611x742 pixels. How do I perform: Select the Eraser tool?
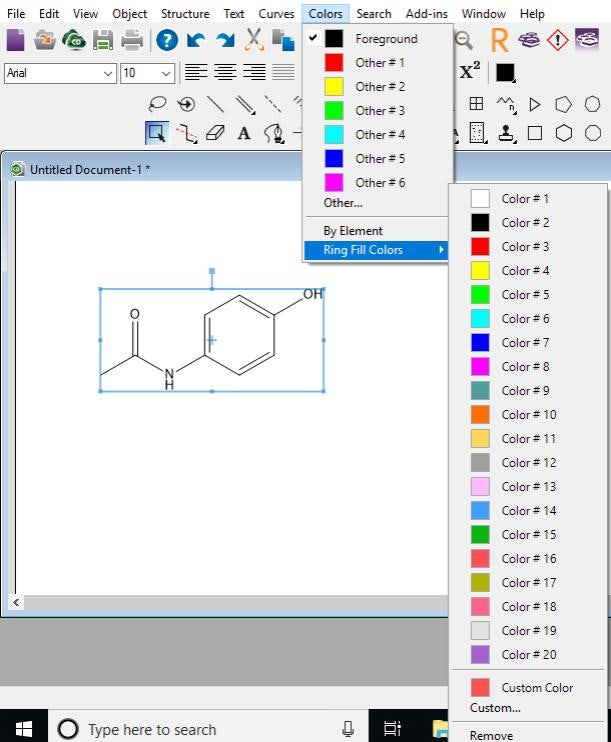tap(215, 133)
